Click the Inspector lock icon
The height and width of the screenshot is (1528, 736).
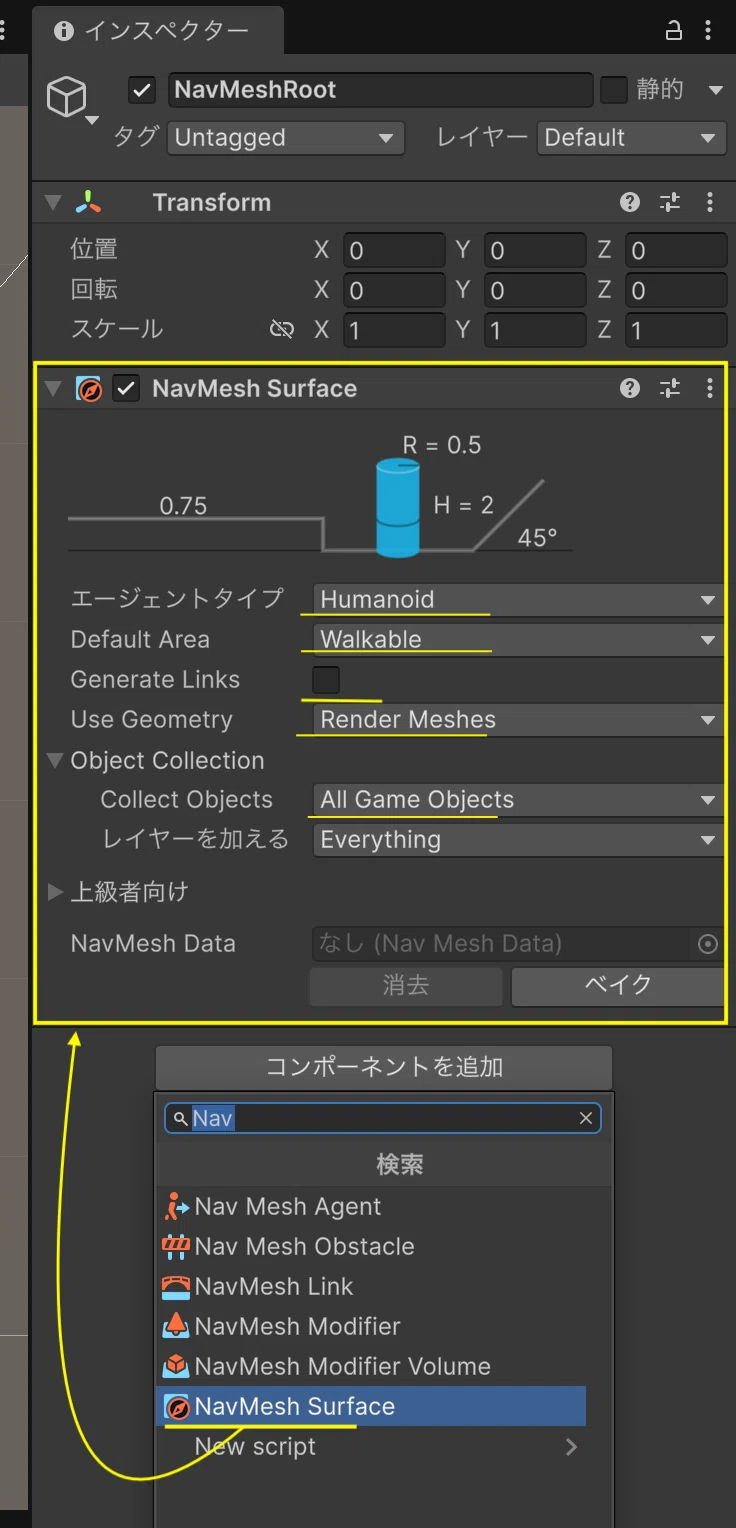click(674, 30)
